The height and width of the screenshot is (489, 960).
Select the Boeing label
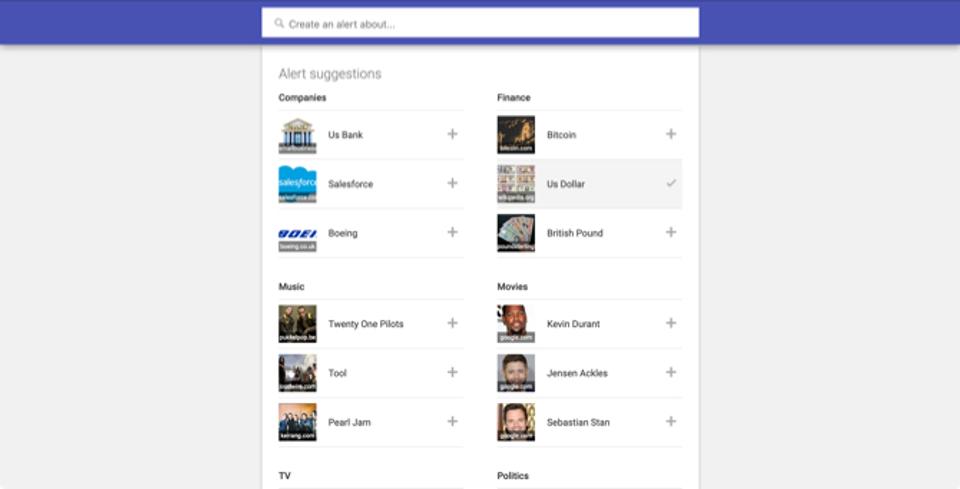pyautogui.click(x=343, y=233)
